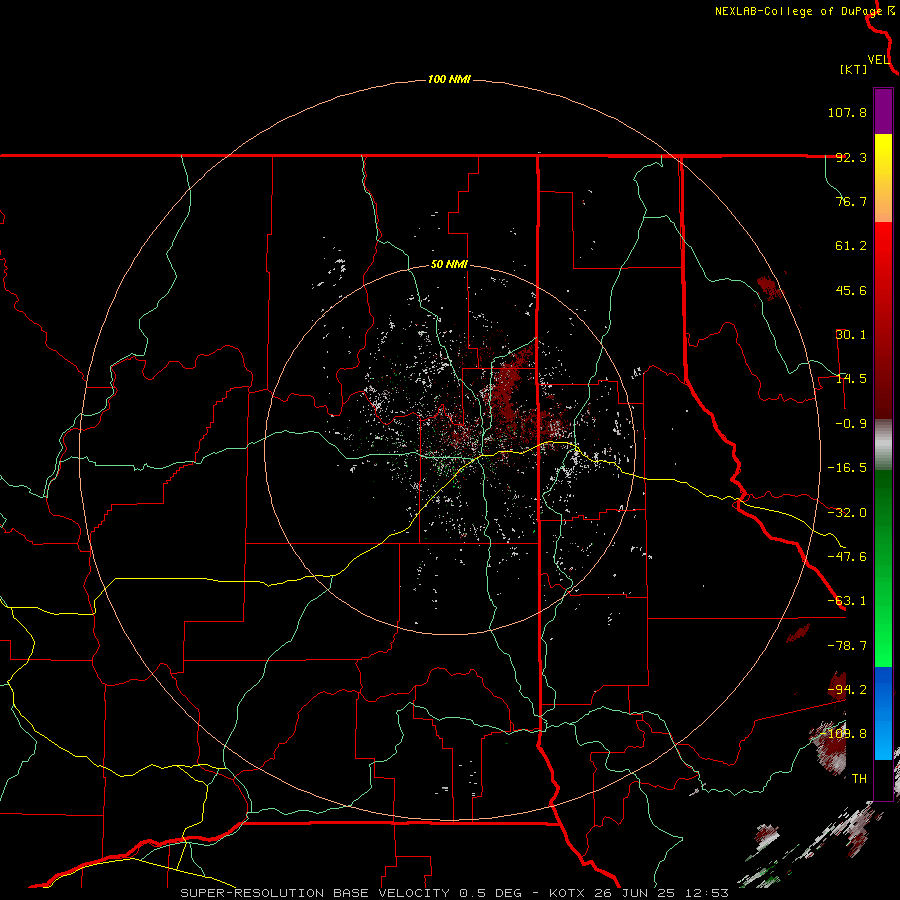Click the VEL label above the color scale
The image size is (900, 900).
pos(878,60)
